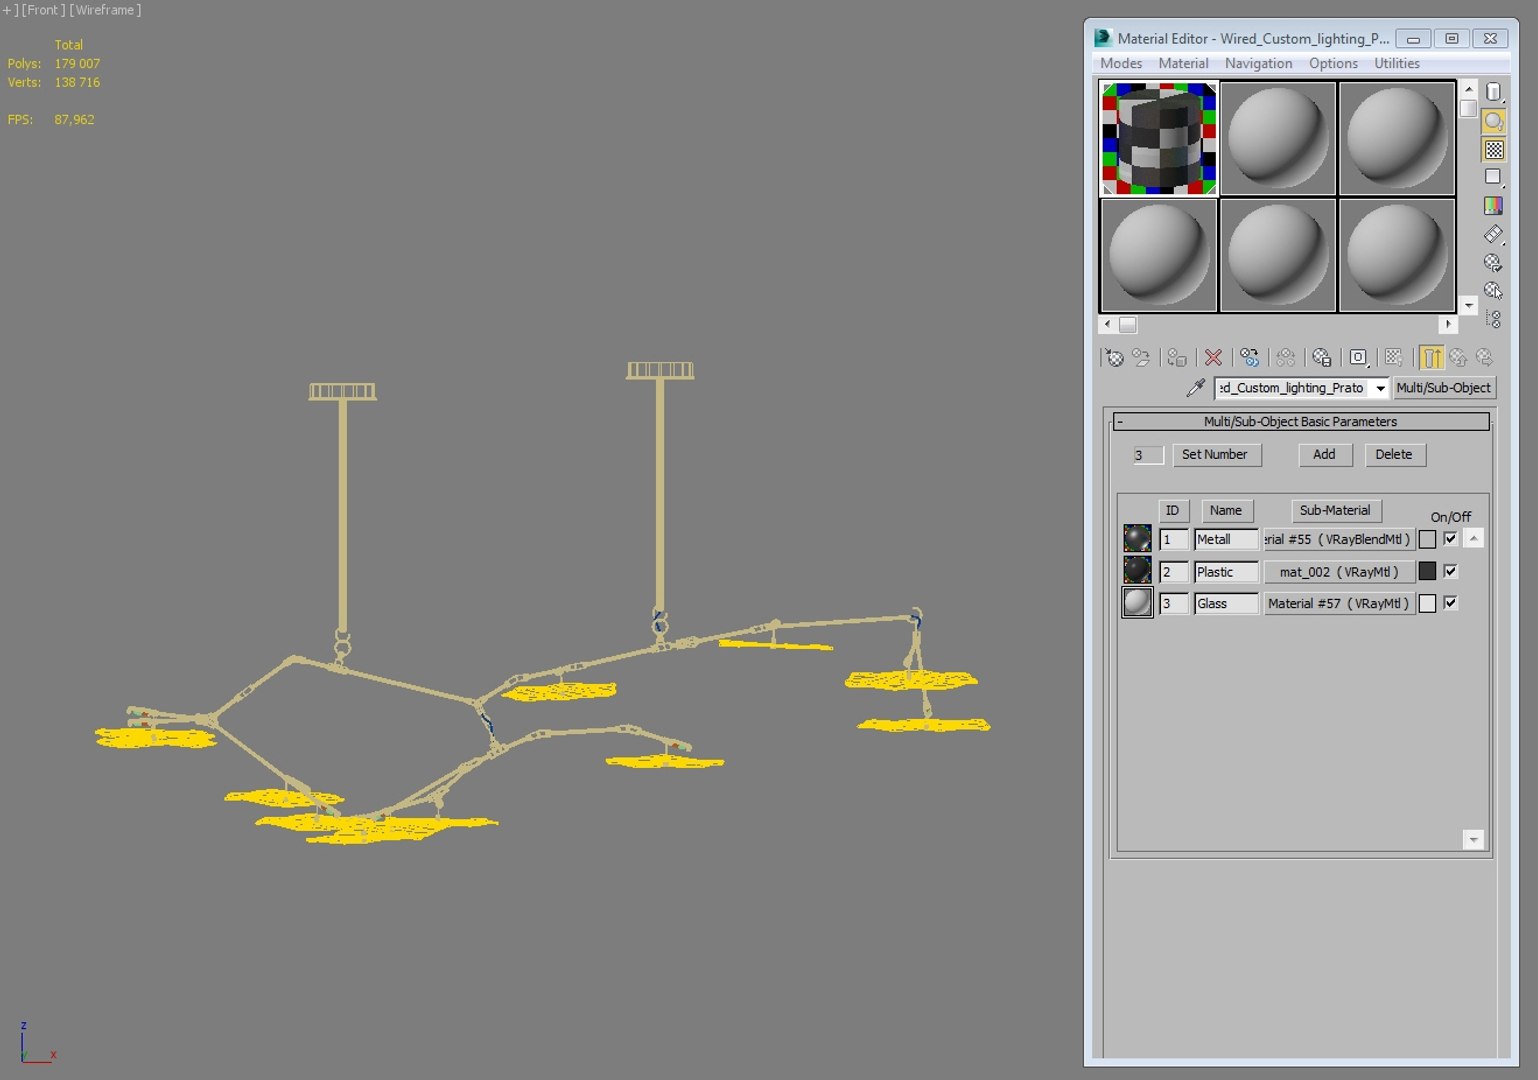Click the Make Material Copy icon

tap(1249, 357)
